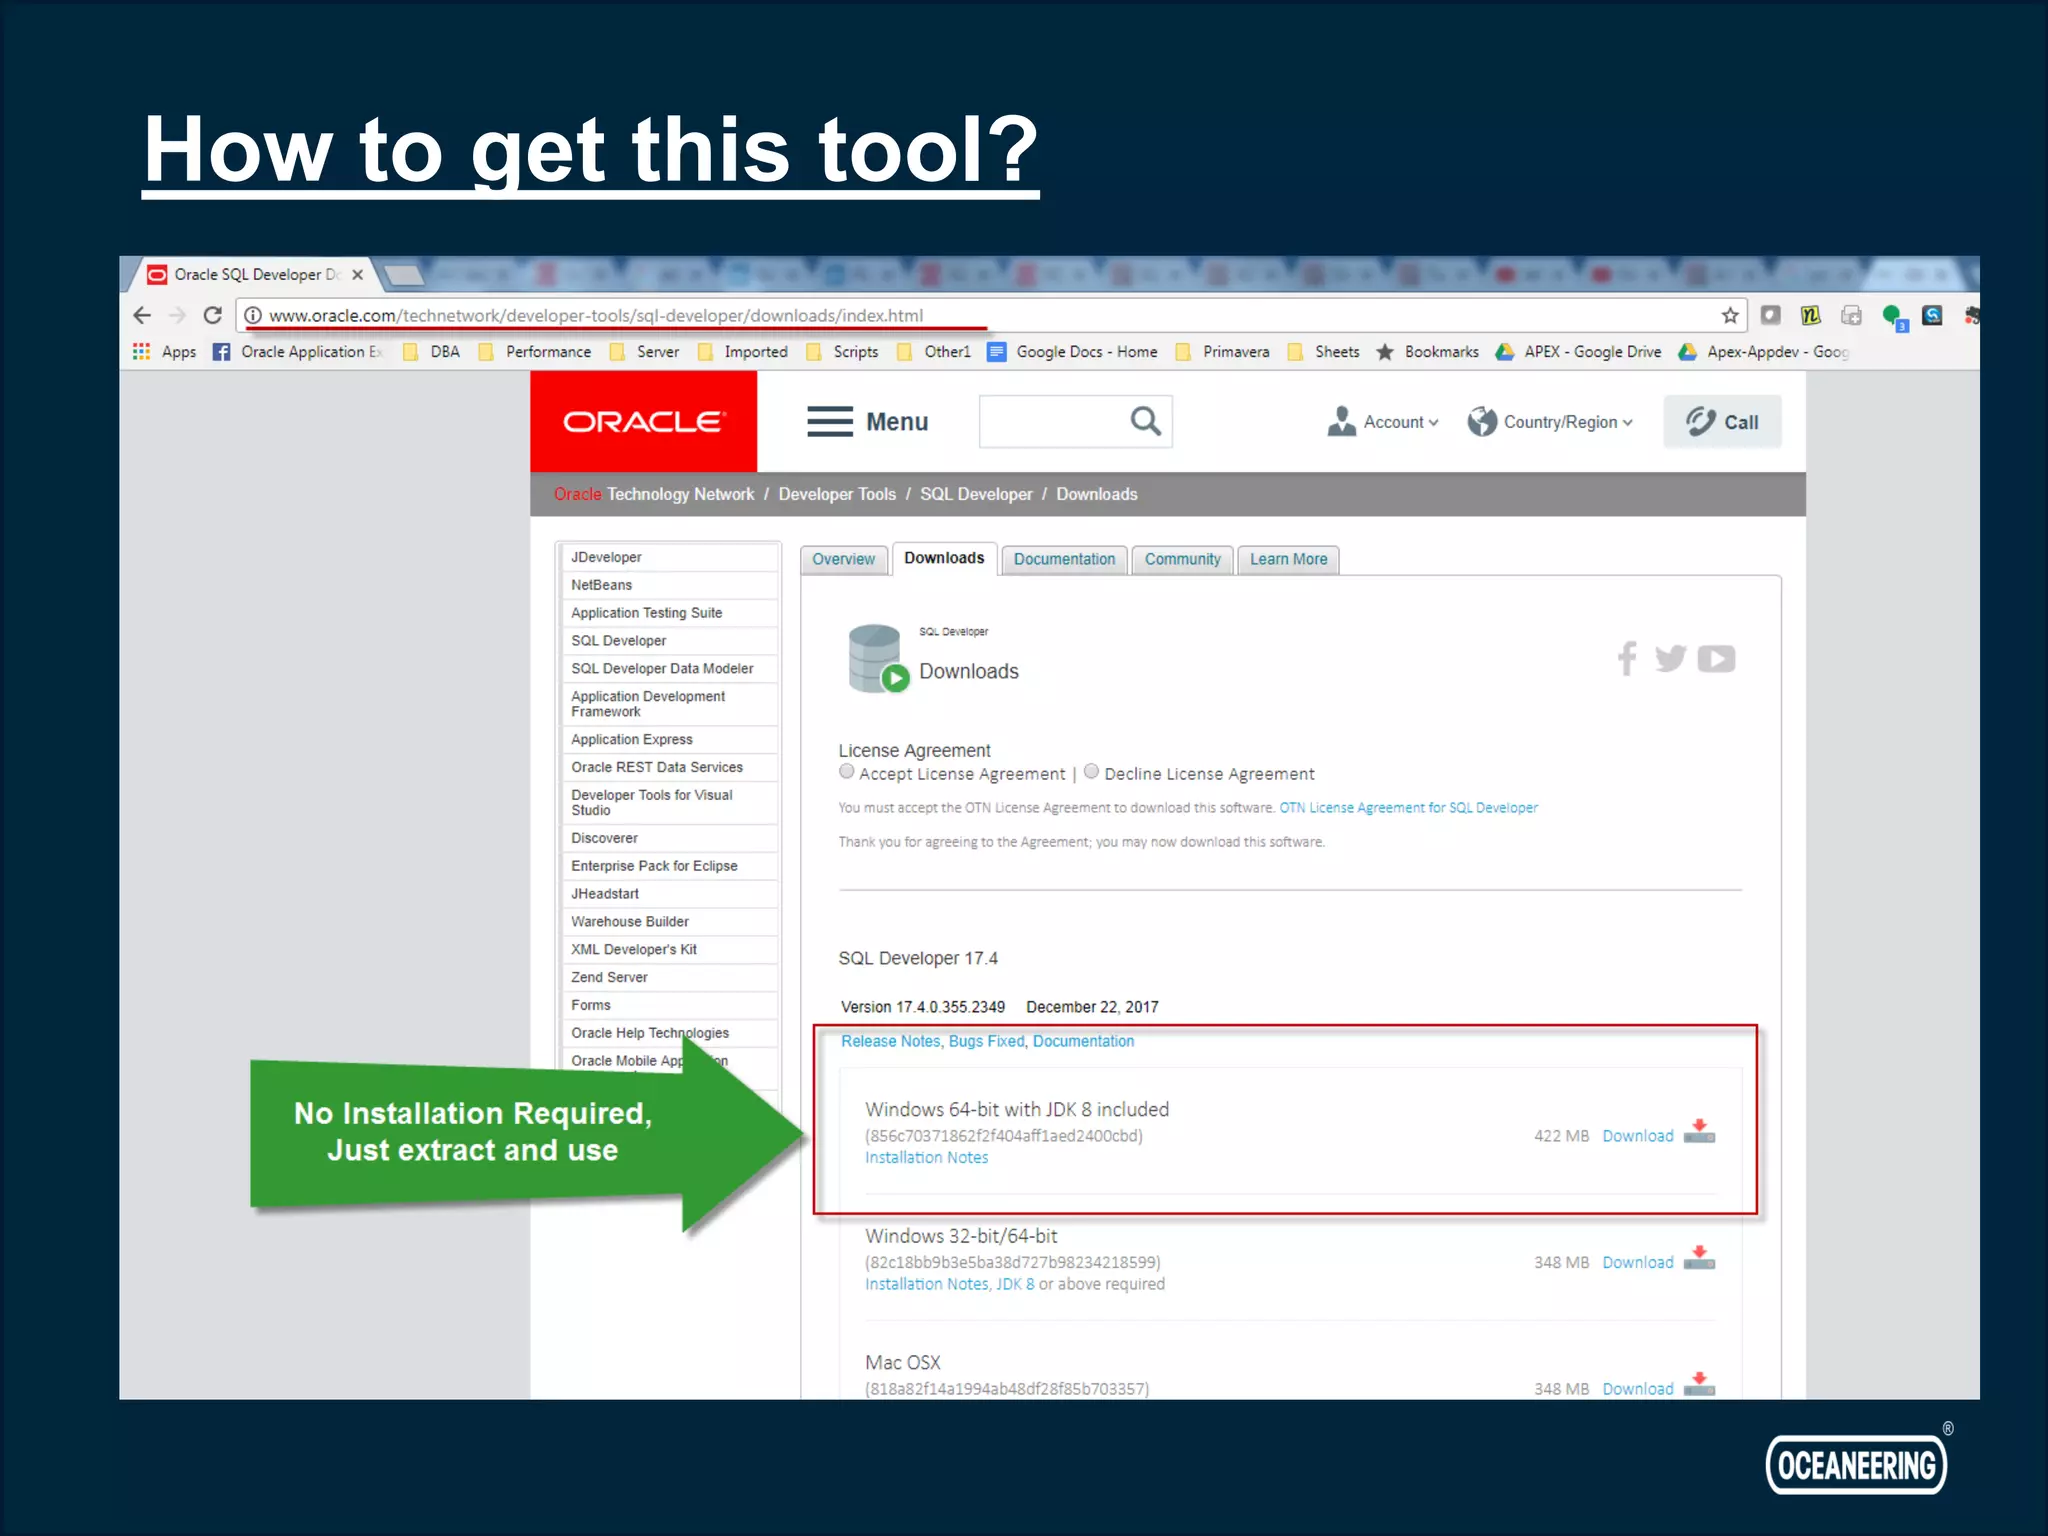This screenshot has width=2048, height=1536.
Task: Close the Oracle SQL Developer browser tab
Action: (x=357, y=275)
